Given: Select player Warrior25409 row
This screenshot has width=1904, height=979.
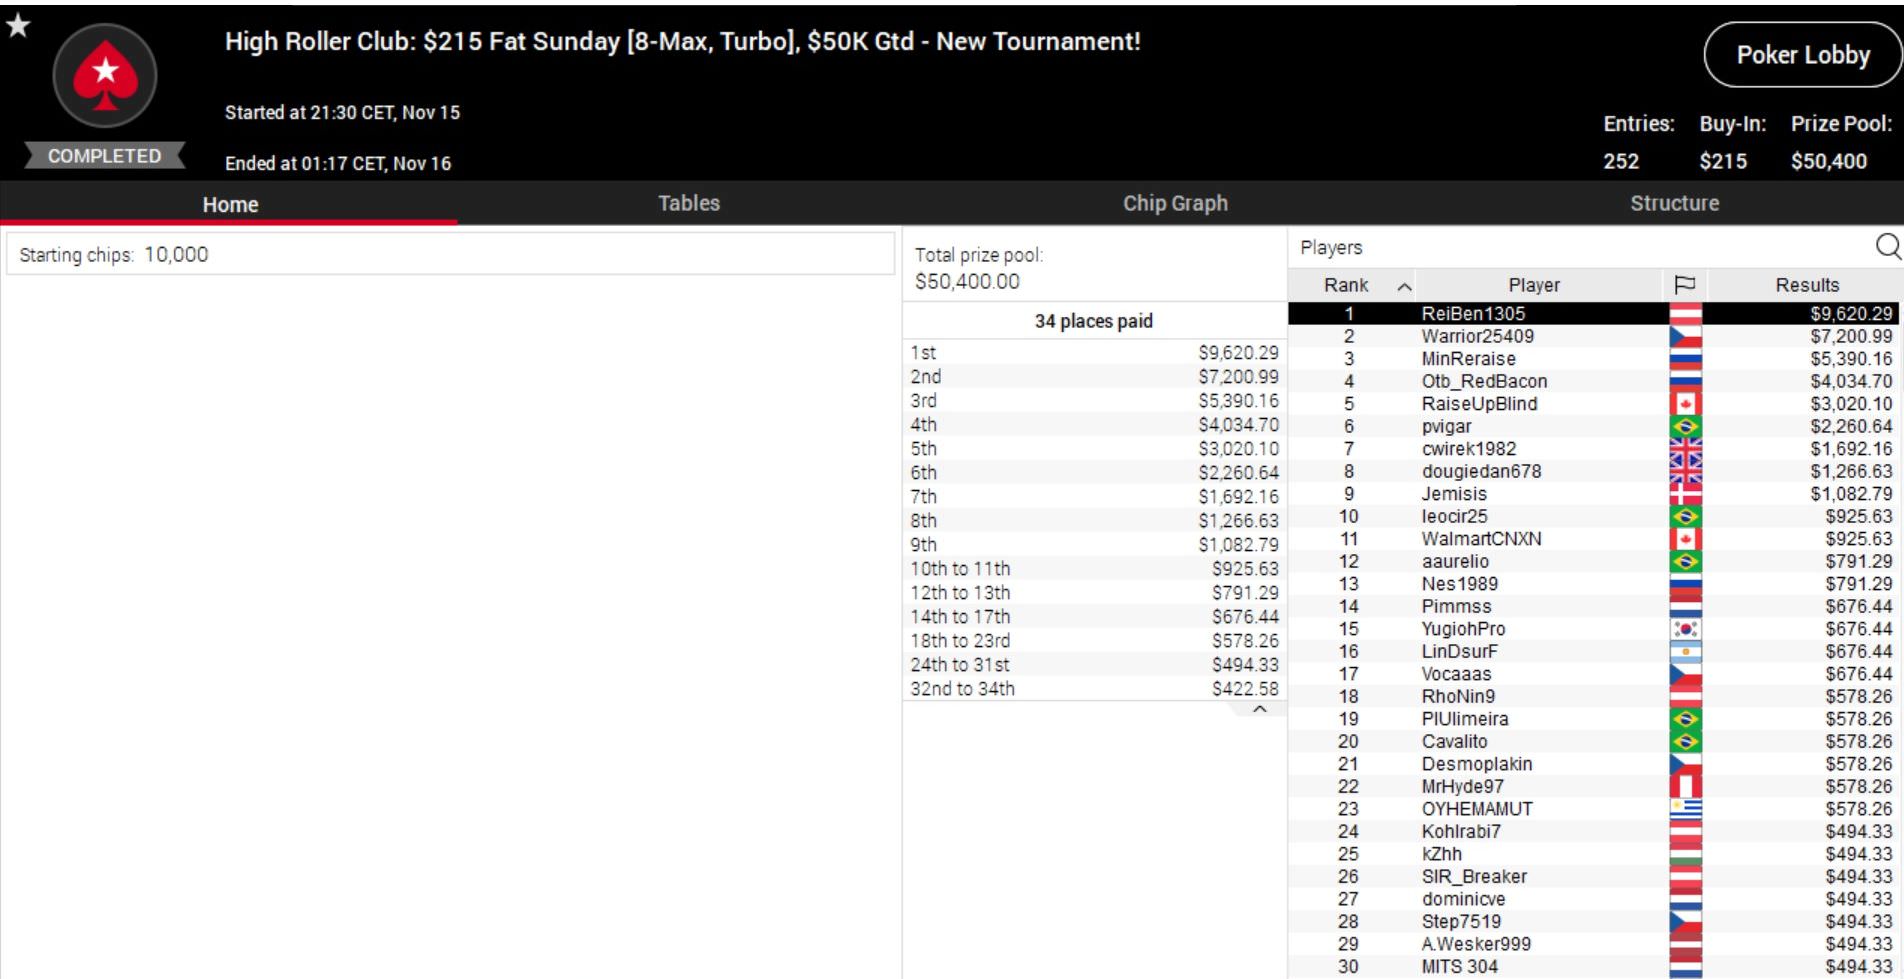Looking at the screenshot, I should (1477, 337).
